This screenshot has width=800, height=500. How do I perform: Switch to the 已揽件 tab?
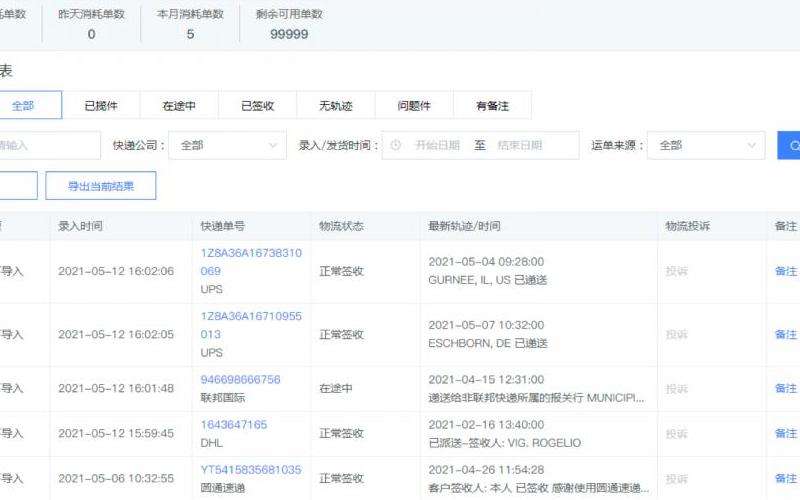[101, 105]
